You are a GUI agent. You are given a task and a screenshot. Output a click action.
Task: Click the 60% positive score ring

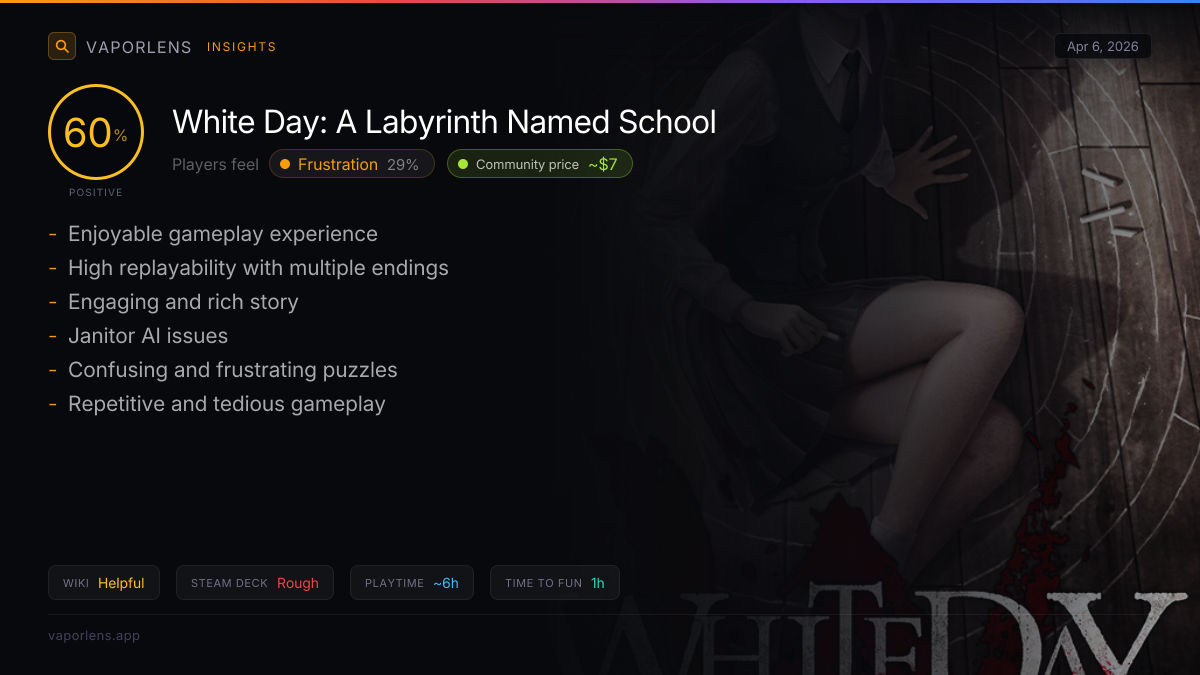[x=96, y=132]
